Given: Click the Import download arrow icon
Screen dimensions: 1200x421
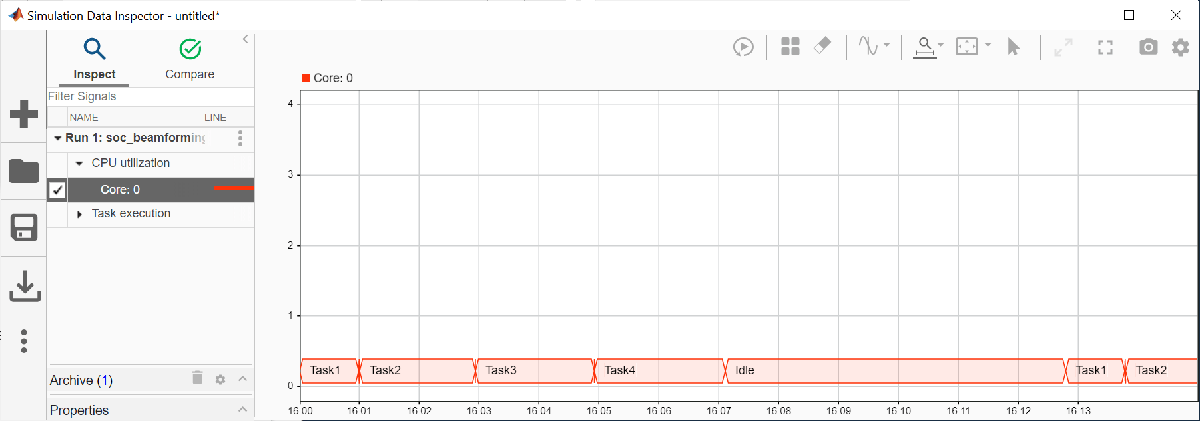Looking at the screenshot, I should coord(23,284).
